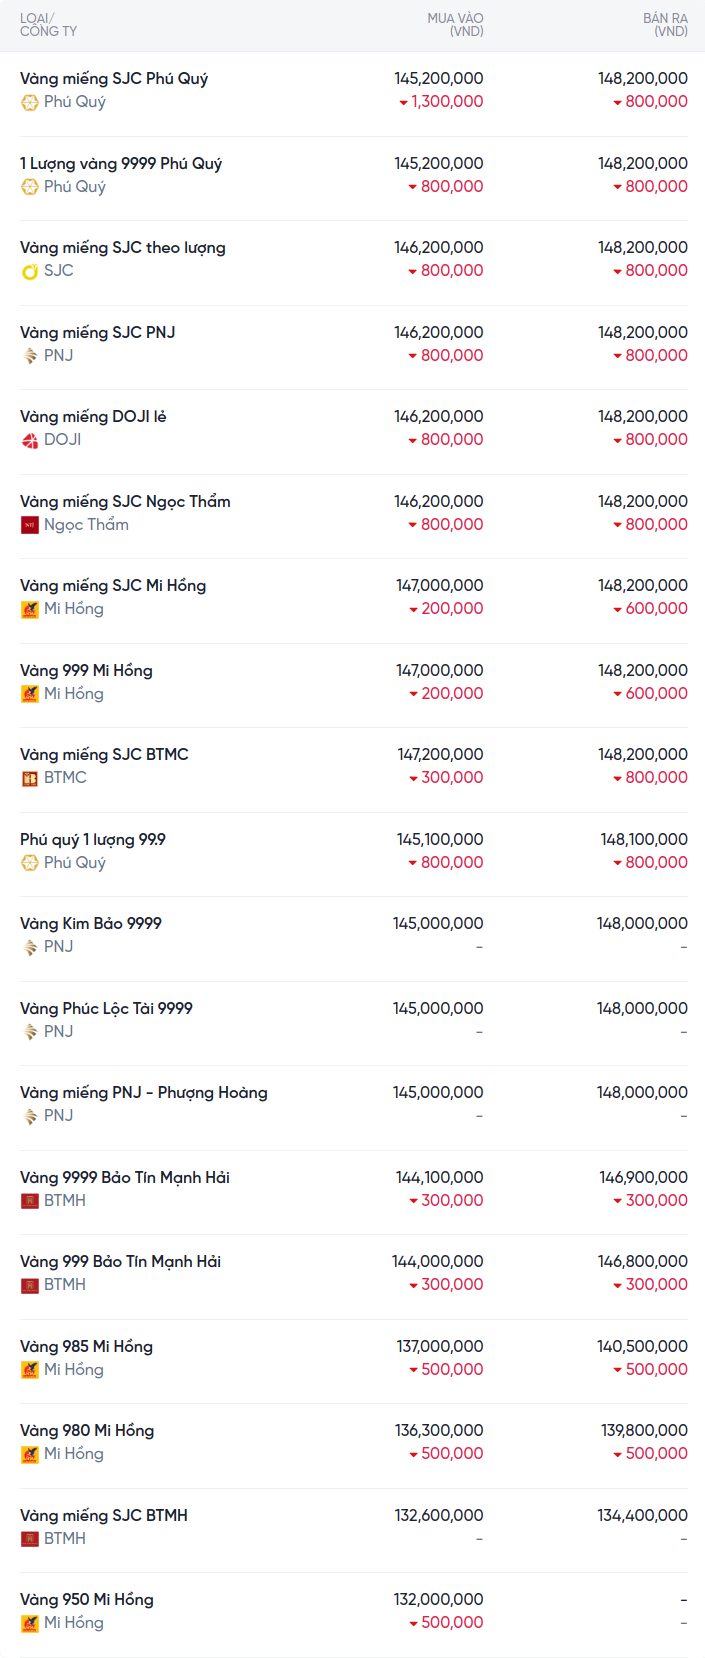705x1658 pixels.
Task: Click the PNJ logo under Vàng miếng SJC PNJ
Action: pos(30,356)
